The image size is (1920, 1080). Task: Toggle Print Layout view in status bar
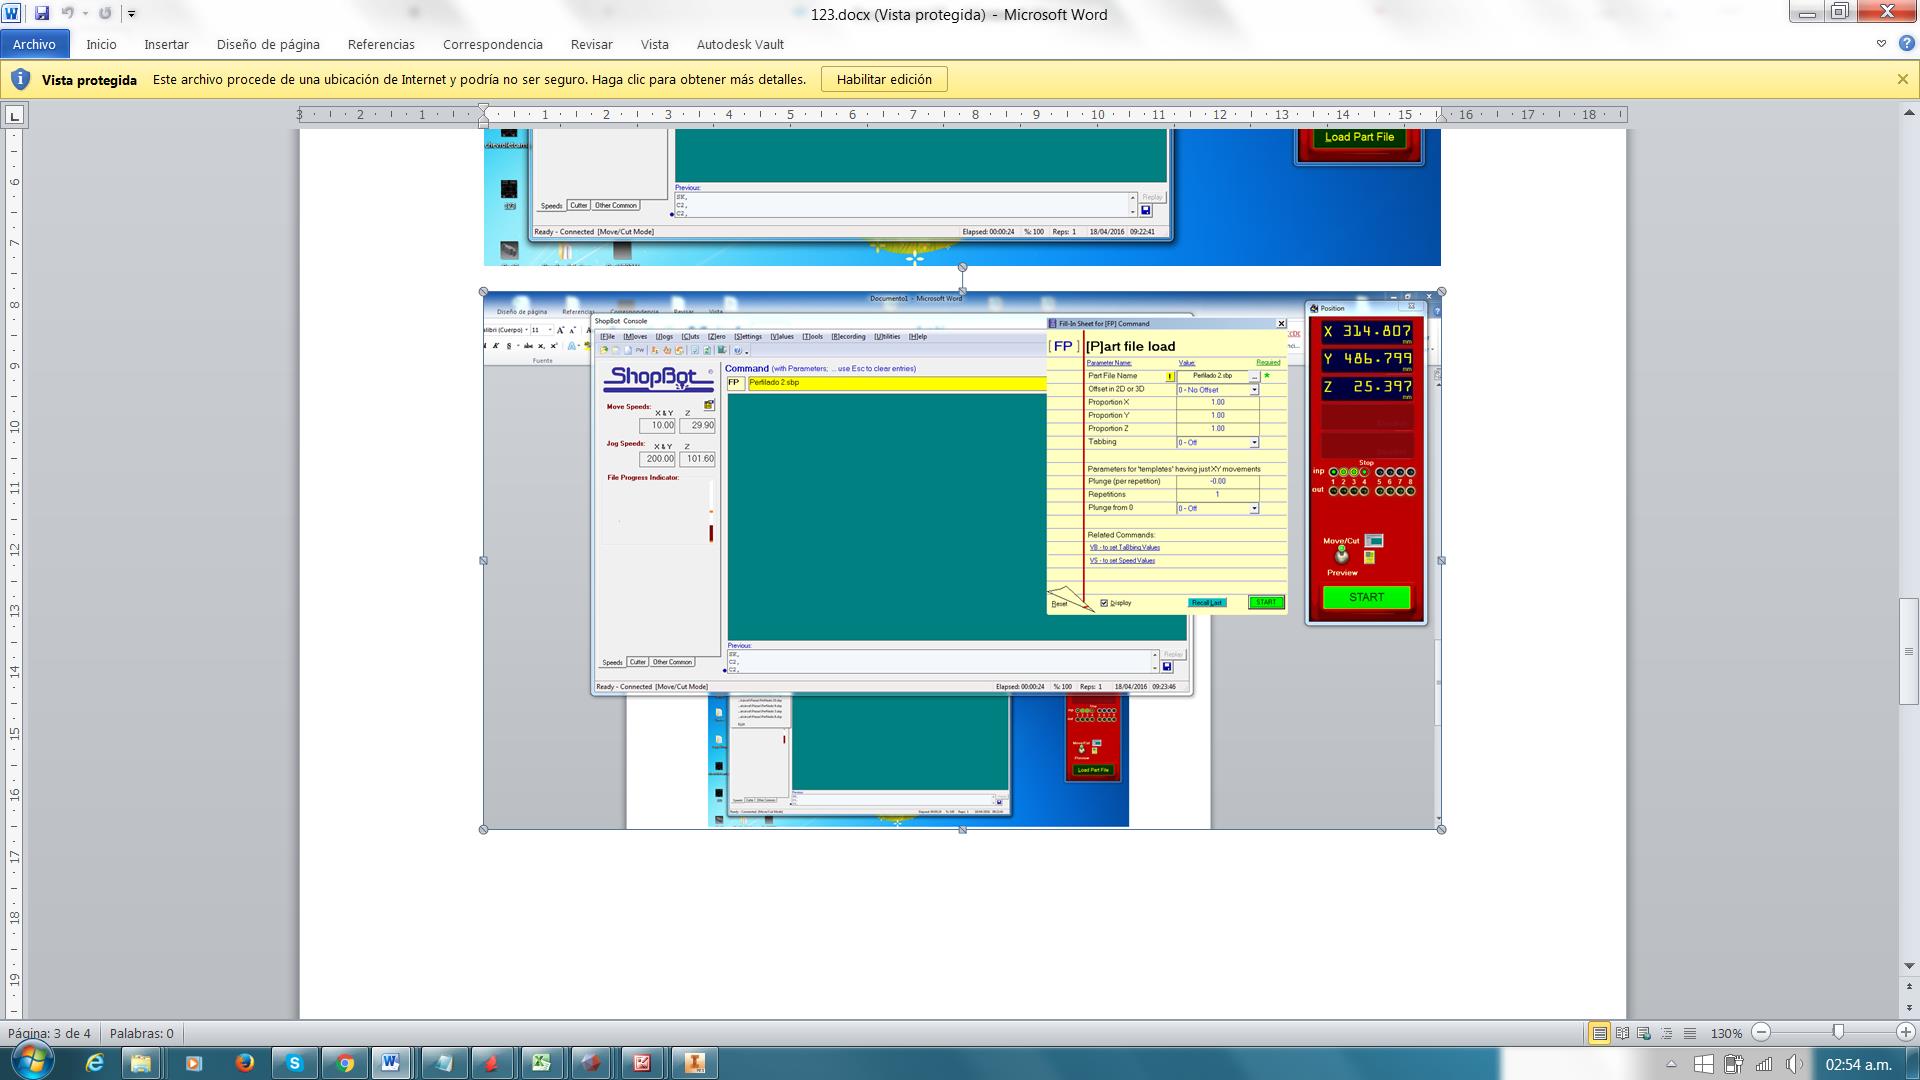(1599, 1033)
